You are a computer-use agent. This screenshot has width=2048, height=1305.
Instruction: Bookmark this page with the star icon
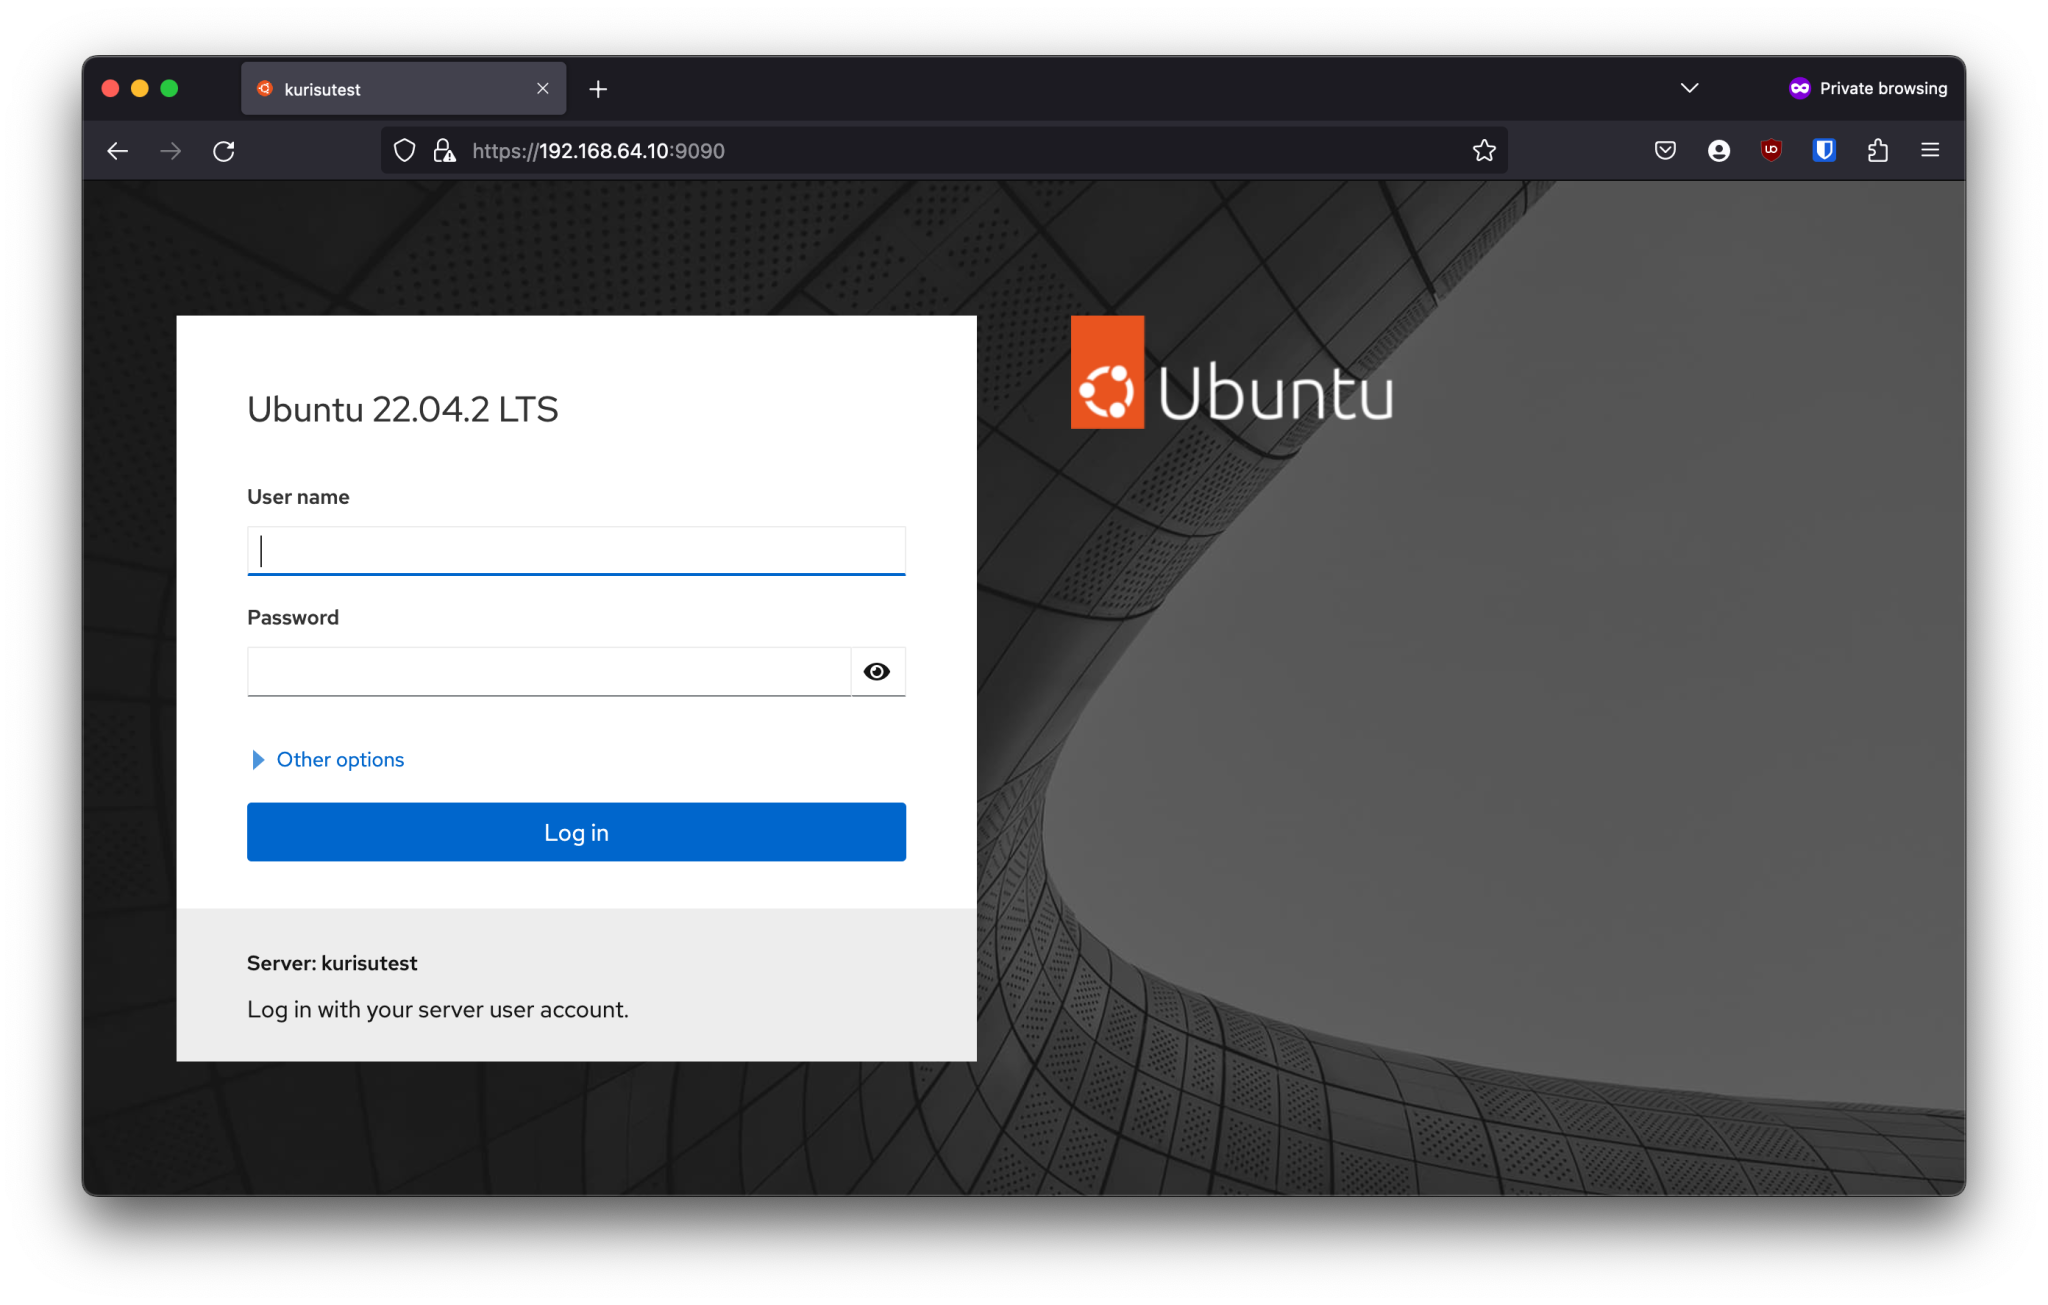pos(1484,151)
